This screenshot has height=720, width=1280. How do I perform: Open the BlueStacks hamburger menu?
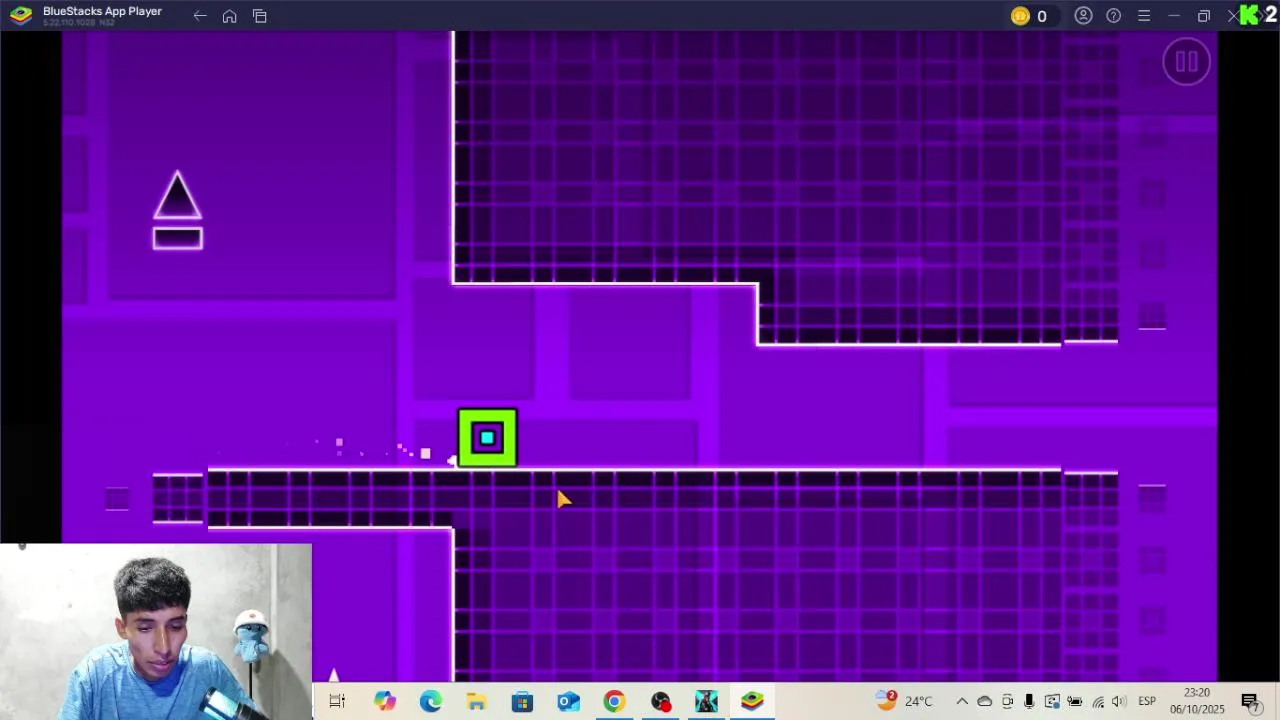pyautogui.click(x=1144, y=16)
